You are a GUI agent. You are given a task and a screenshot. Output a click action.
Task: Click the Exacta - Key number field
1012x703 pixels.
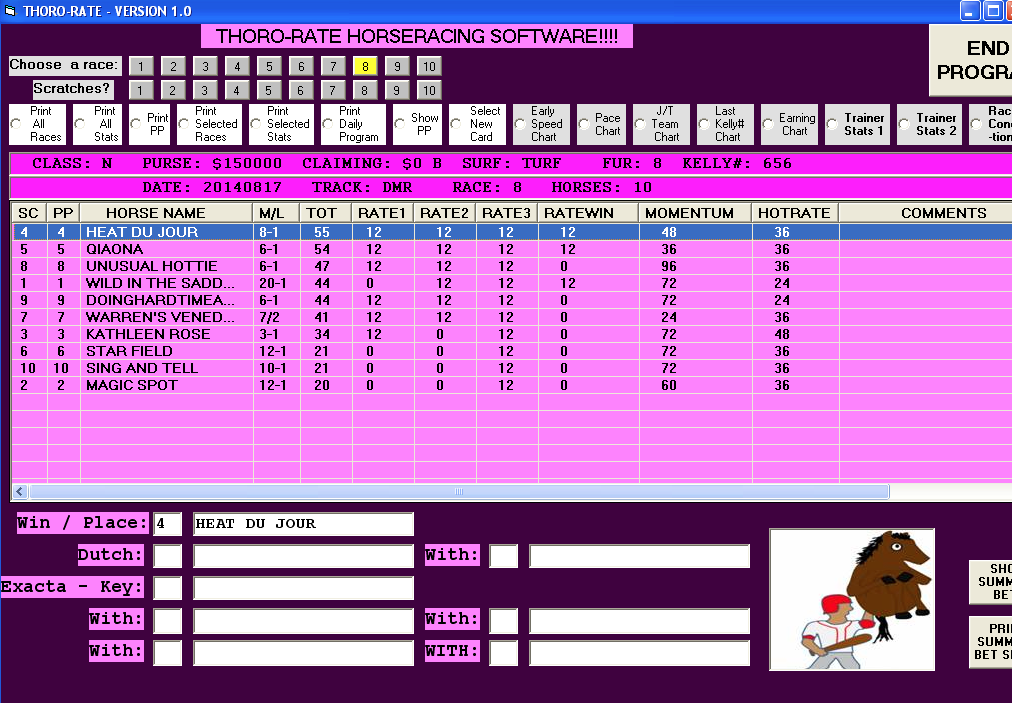point(167,587)
